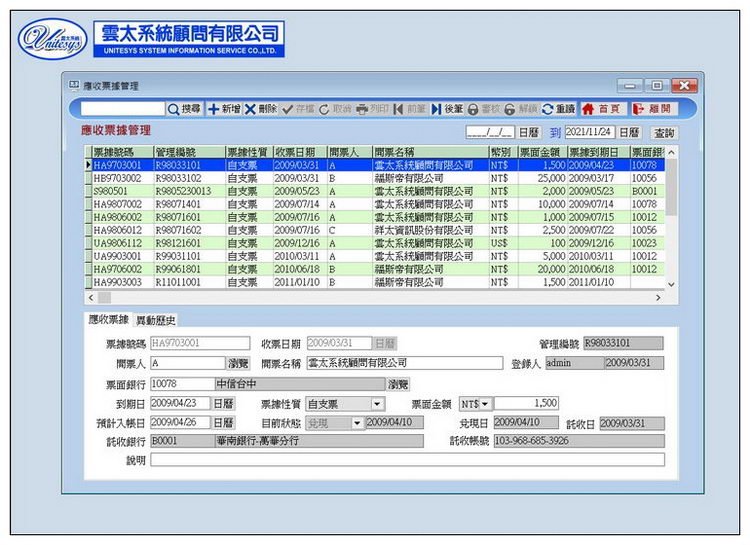Switch to the 異動歷史 tab

pos(156,320)
